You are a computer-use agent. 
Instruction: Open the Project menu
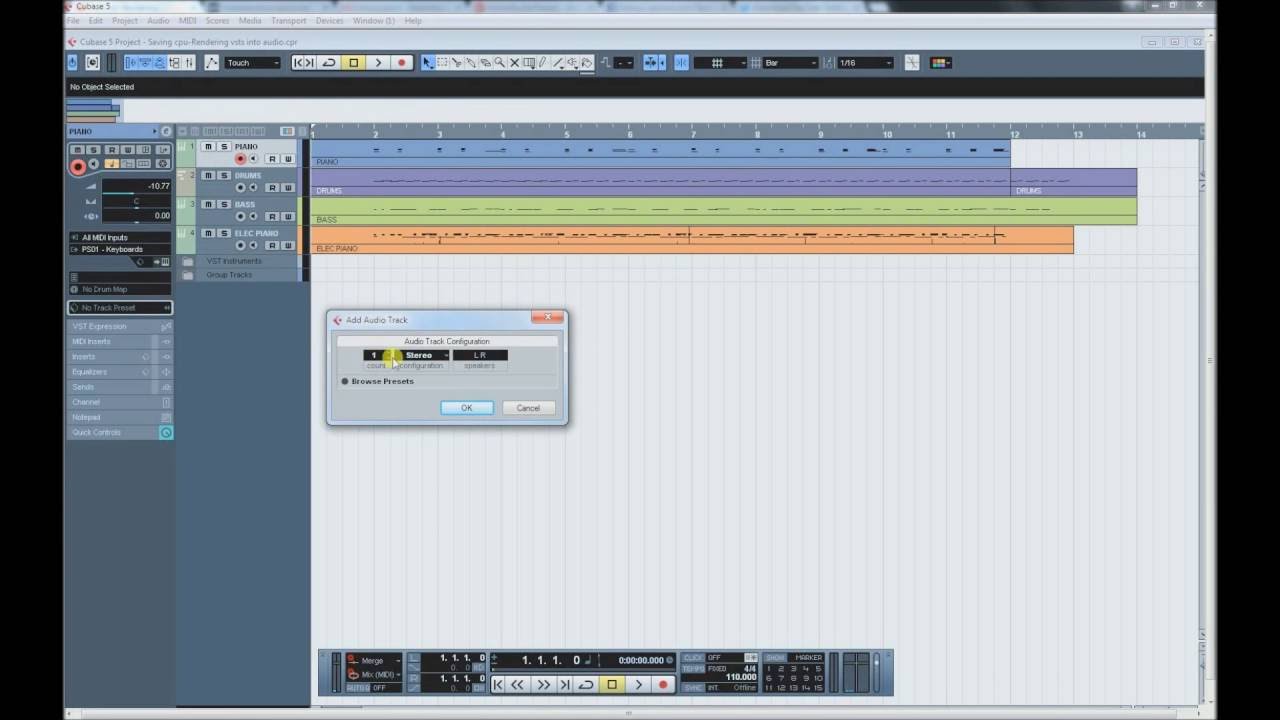(x=125, y=20)
